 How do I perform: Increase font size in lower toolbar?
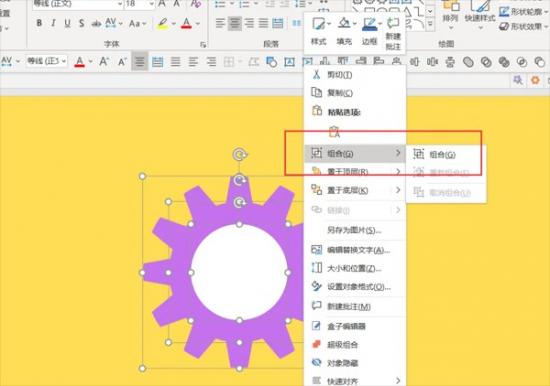tap(104, 62)
